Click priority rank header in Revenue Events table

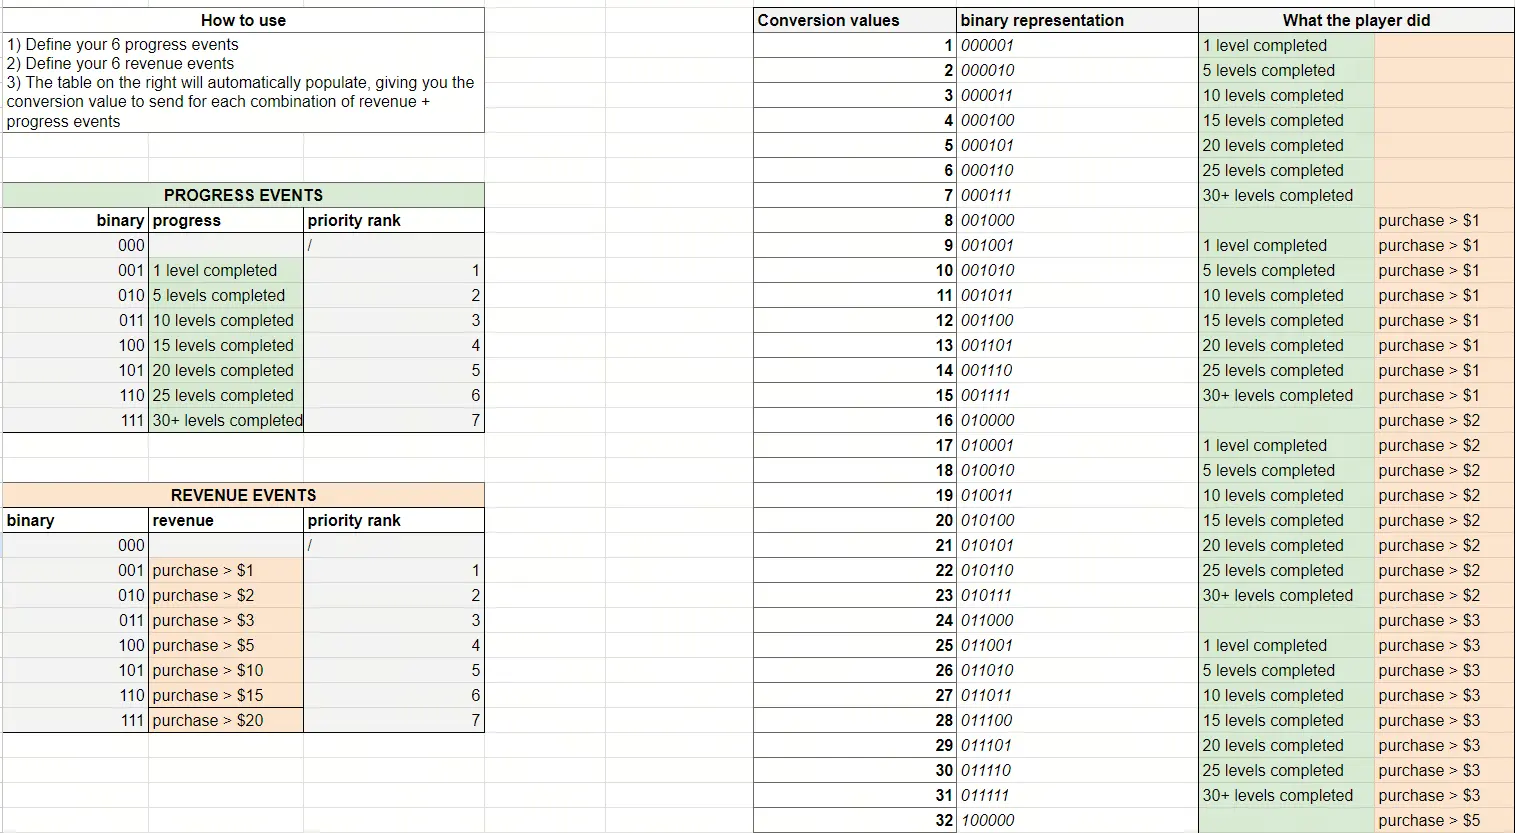click(393, 520)
